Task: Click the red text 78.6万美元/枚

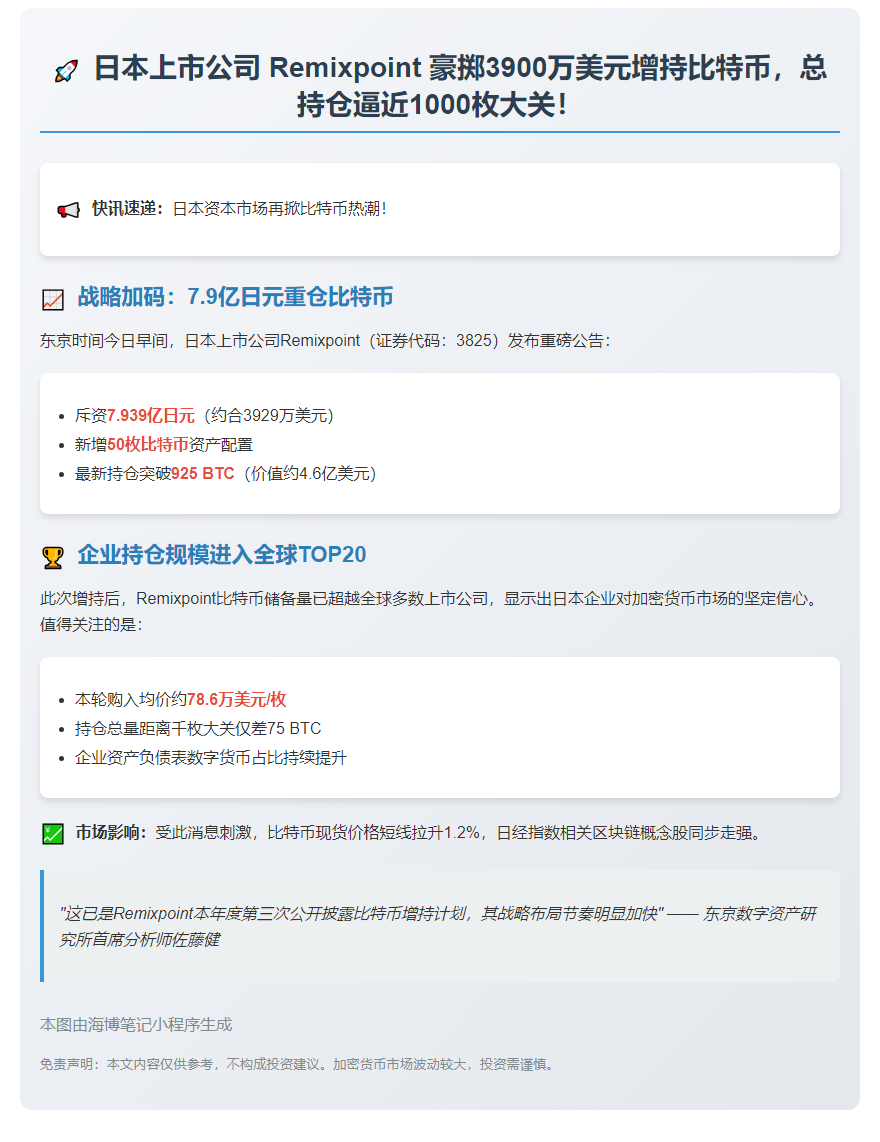Action: coord(237,700)
